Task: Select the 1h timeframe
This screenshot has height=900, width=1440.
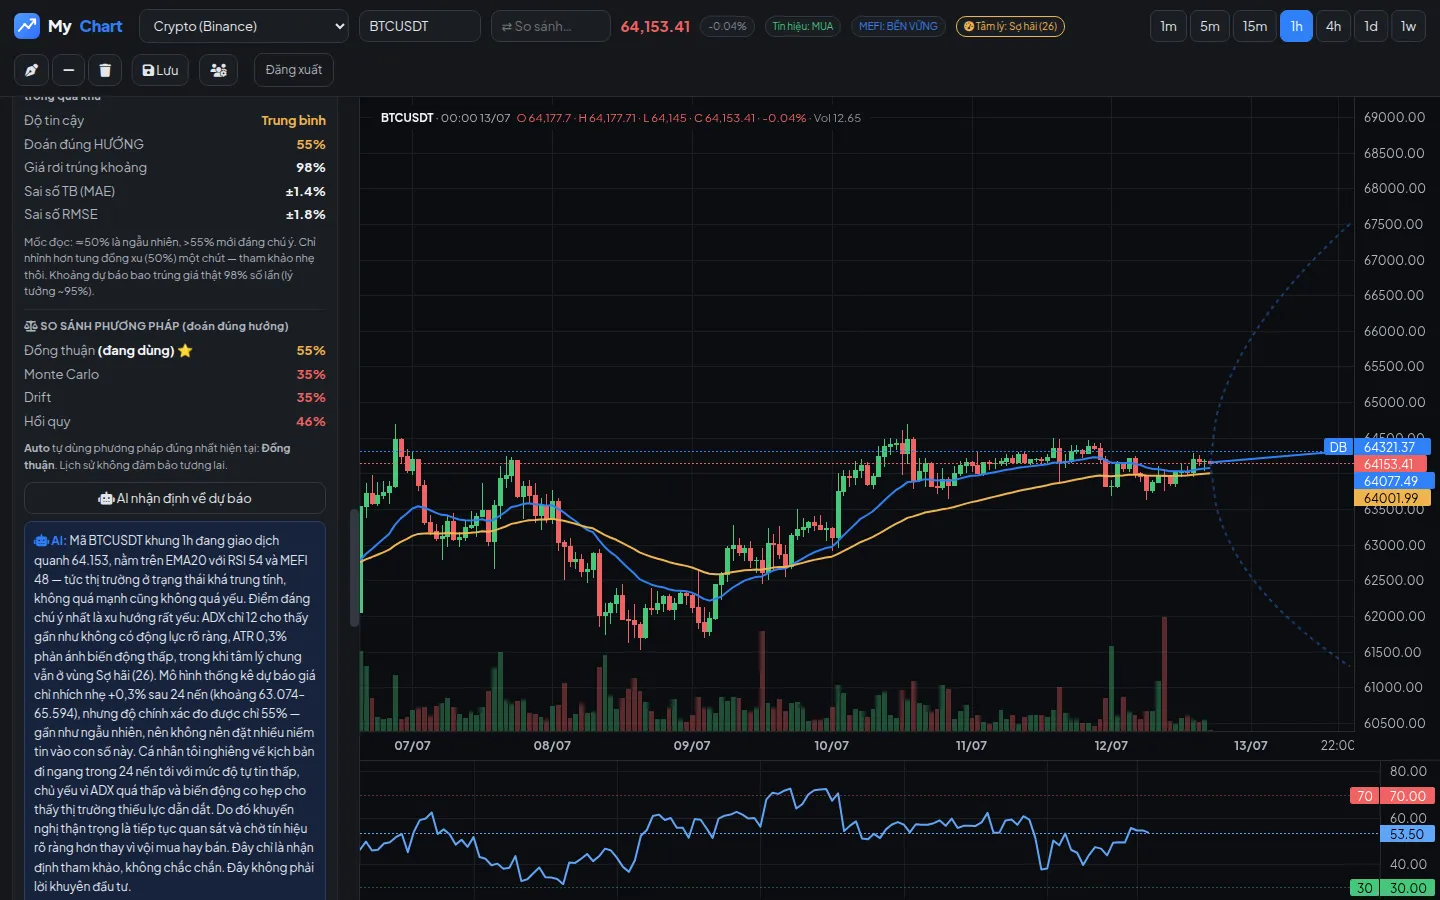Action: pyautogui.click(x=1296, y=26)
